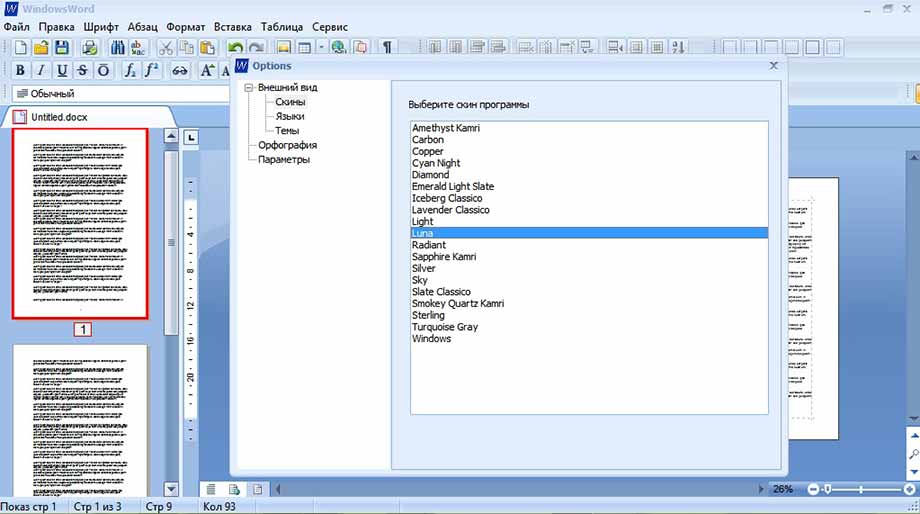Choose the Carbon skin
The height and width of the screenshot is (514, 920).
tap(589, 140)
